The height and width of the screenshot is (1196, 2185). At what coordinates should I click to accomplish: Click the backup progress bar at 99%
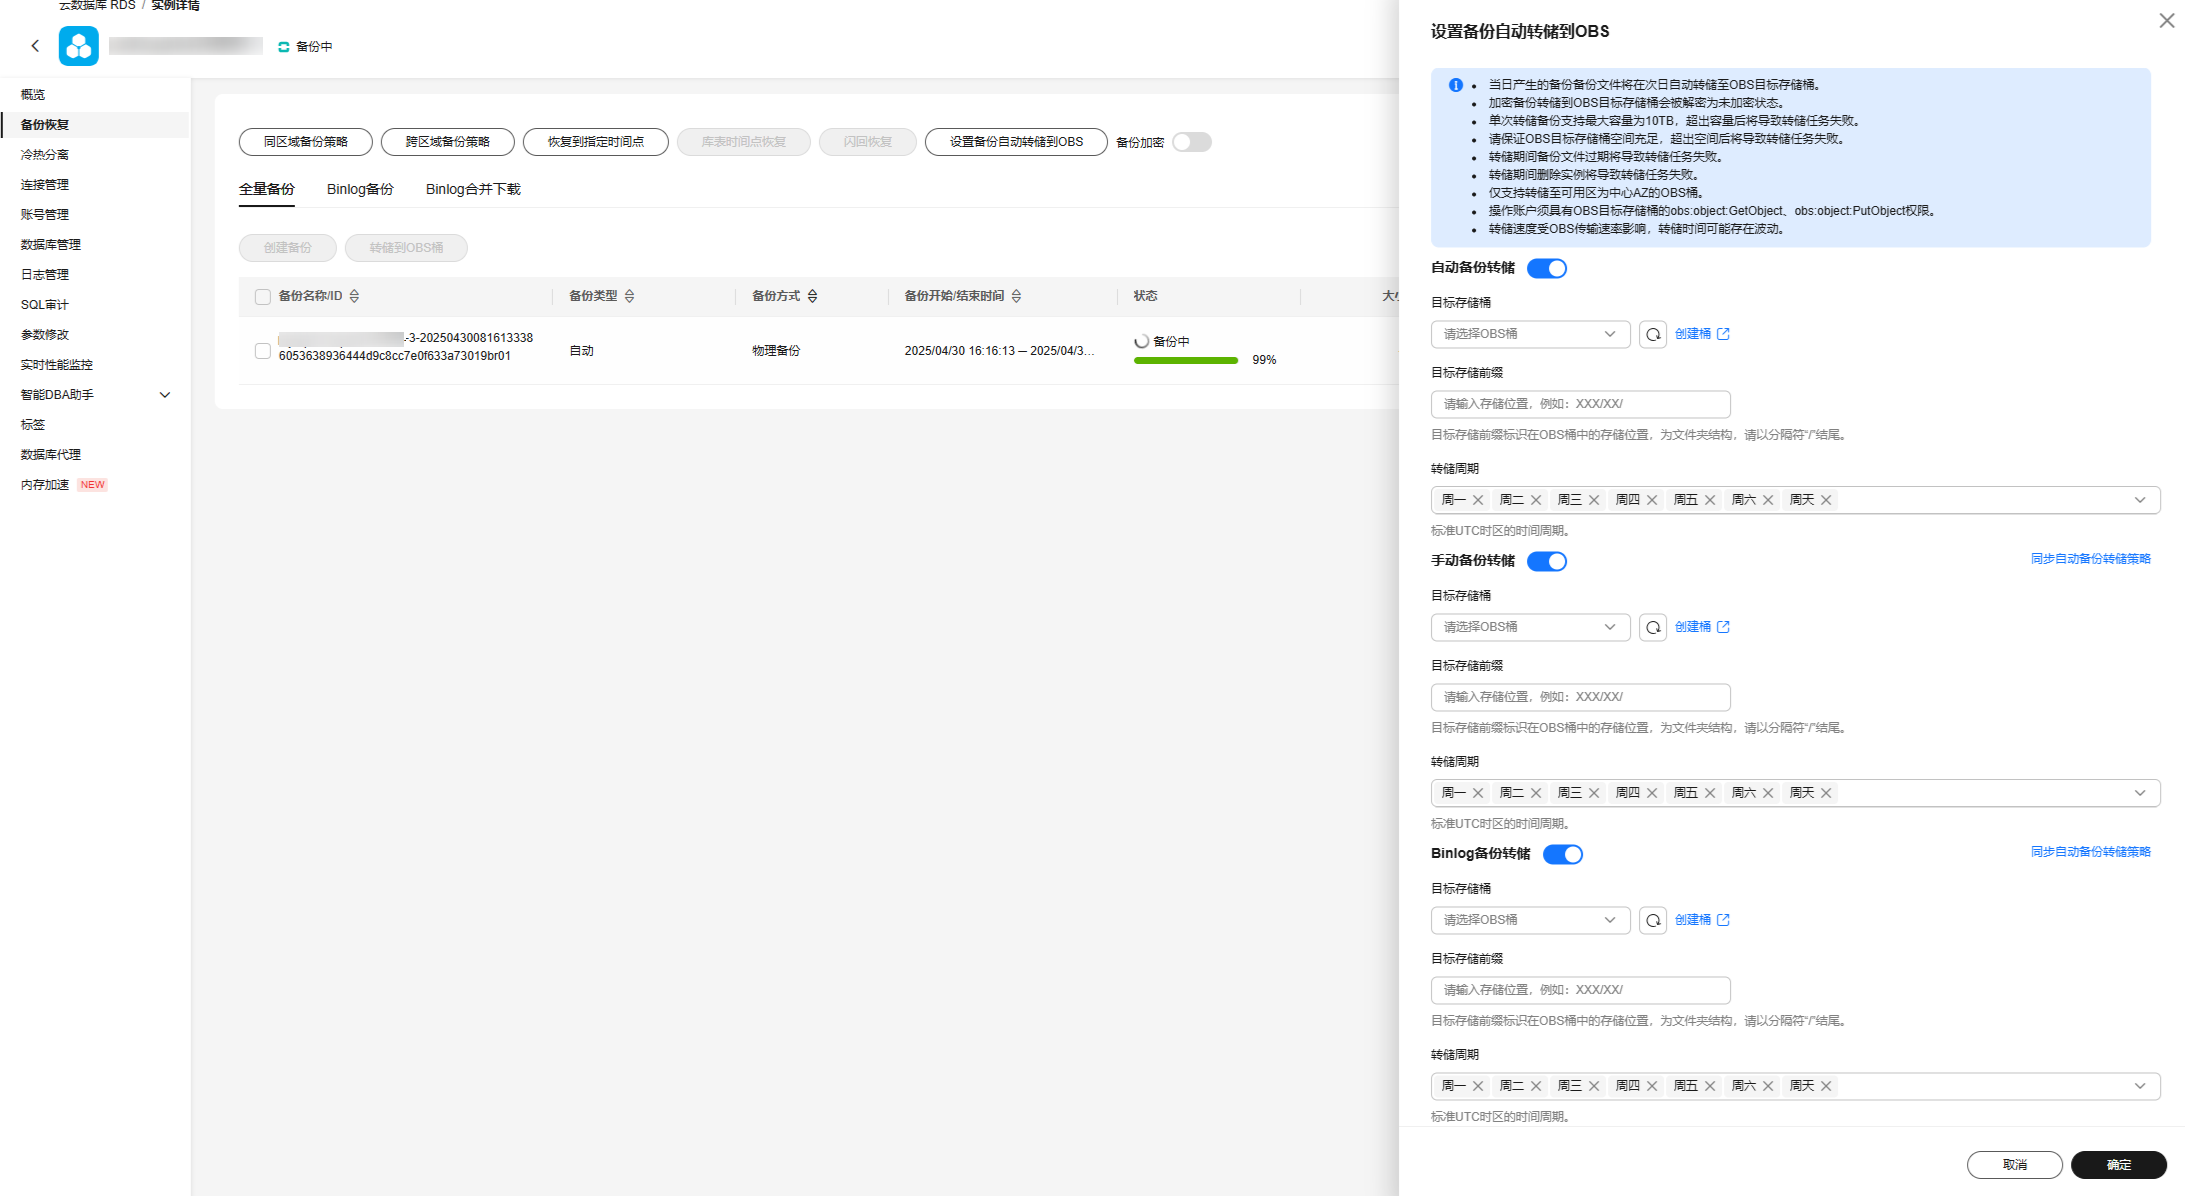(1185, 360)
